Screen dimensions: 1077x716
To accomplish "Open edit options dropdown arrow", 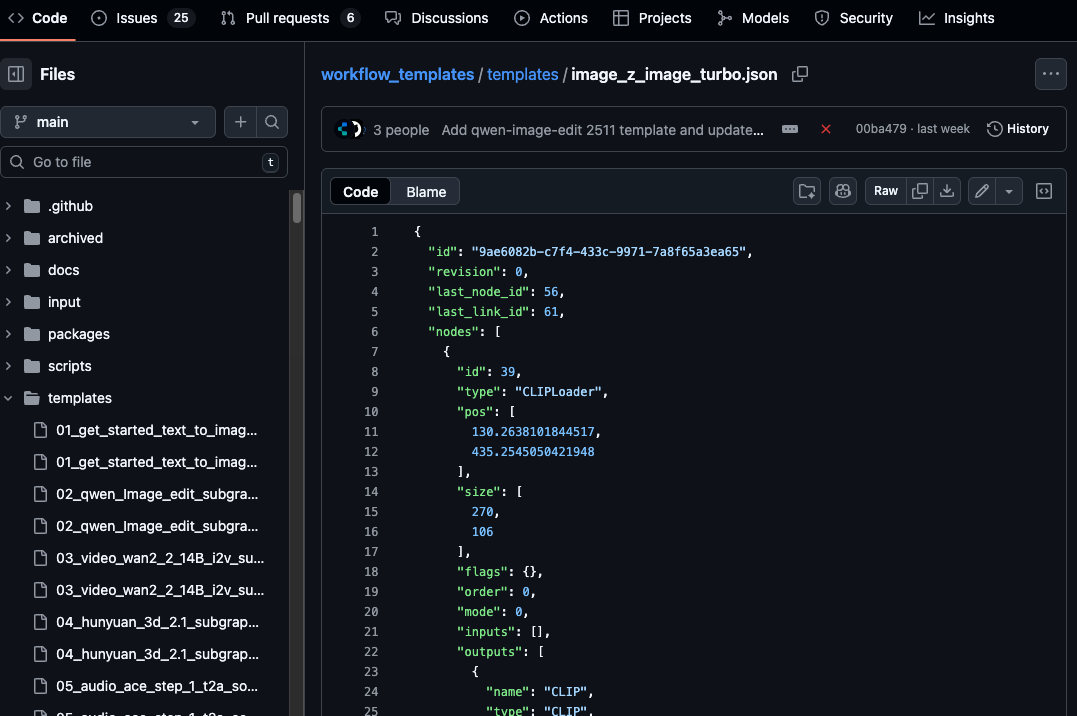I will (1009, 191).
